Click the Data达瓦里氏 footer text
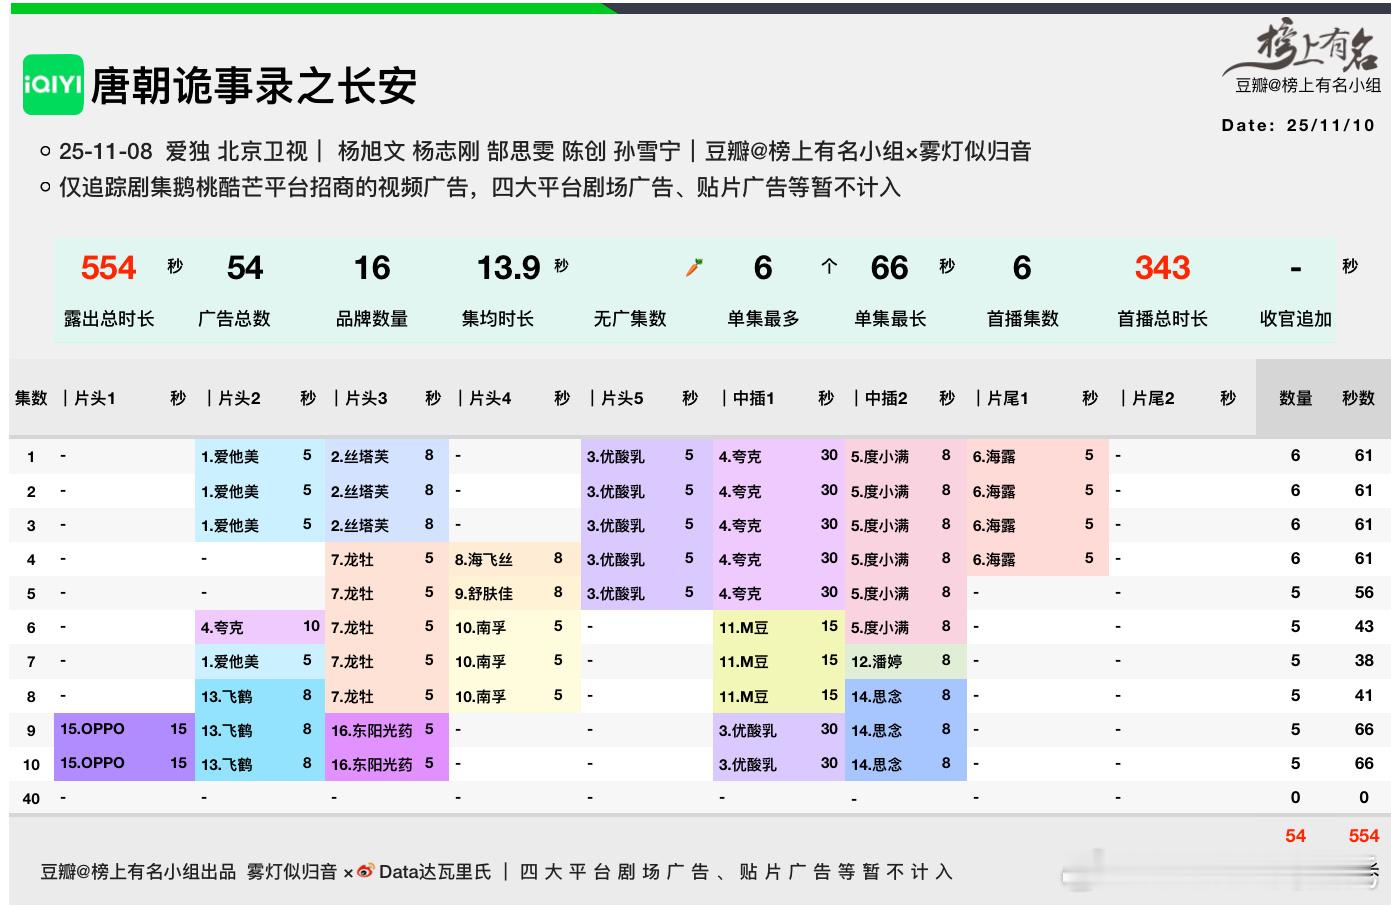Image resolution: width=1391 pixels, height=905 pixels. [x=435, y=872]
